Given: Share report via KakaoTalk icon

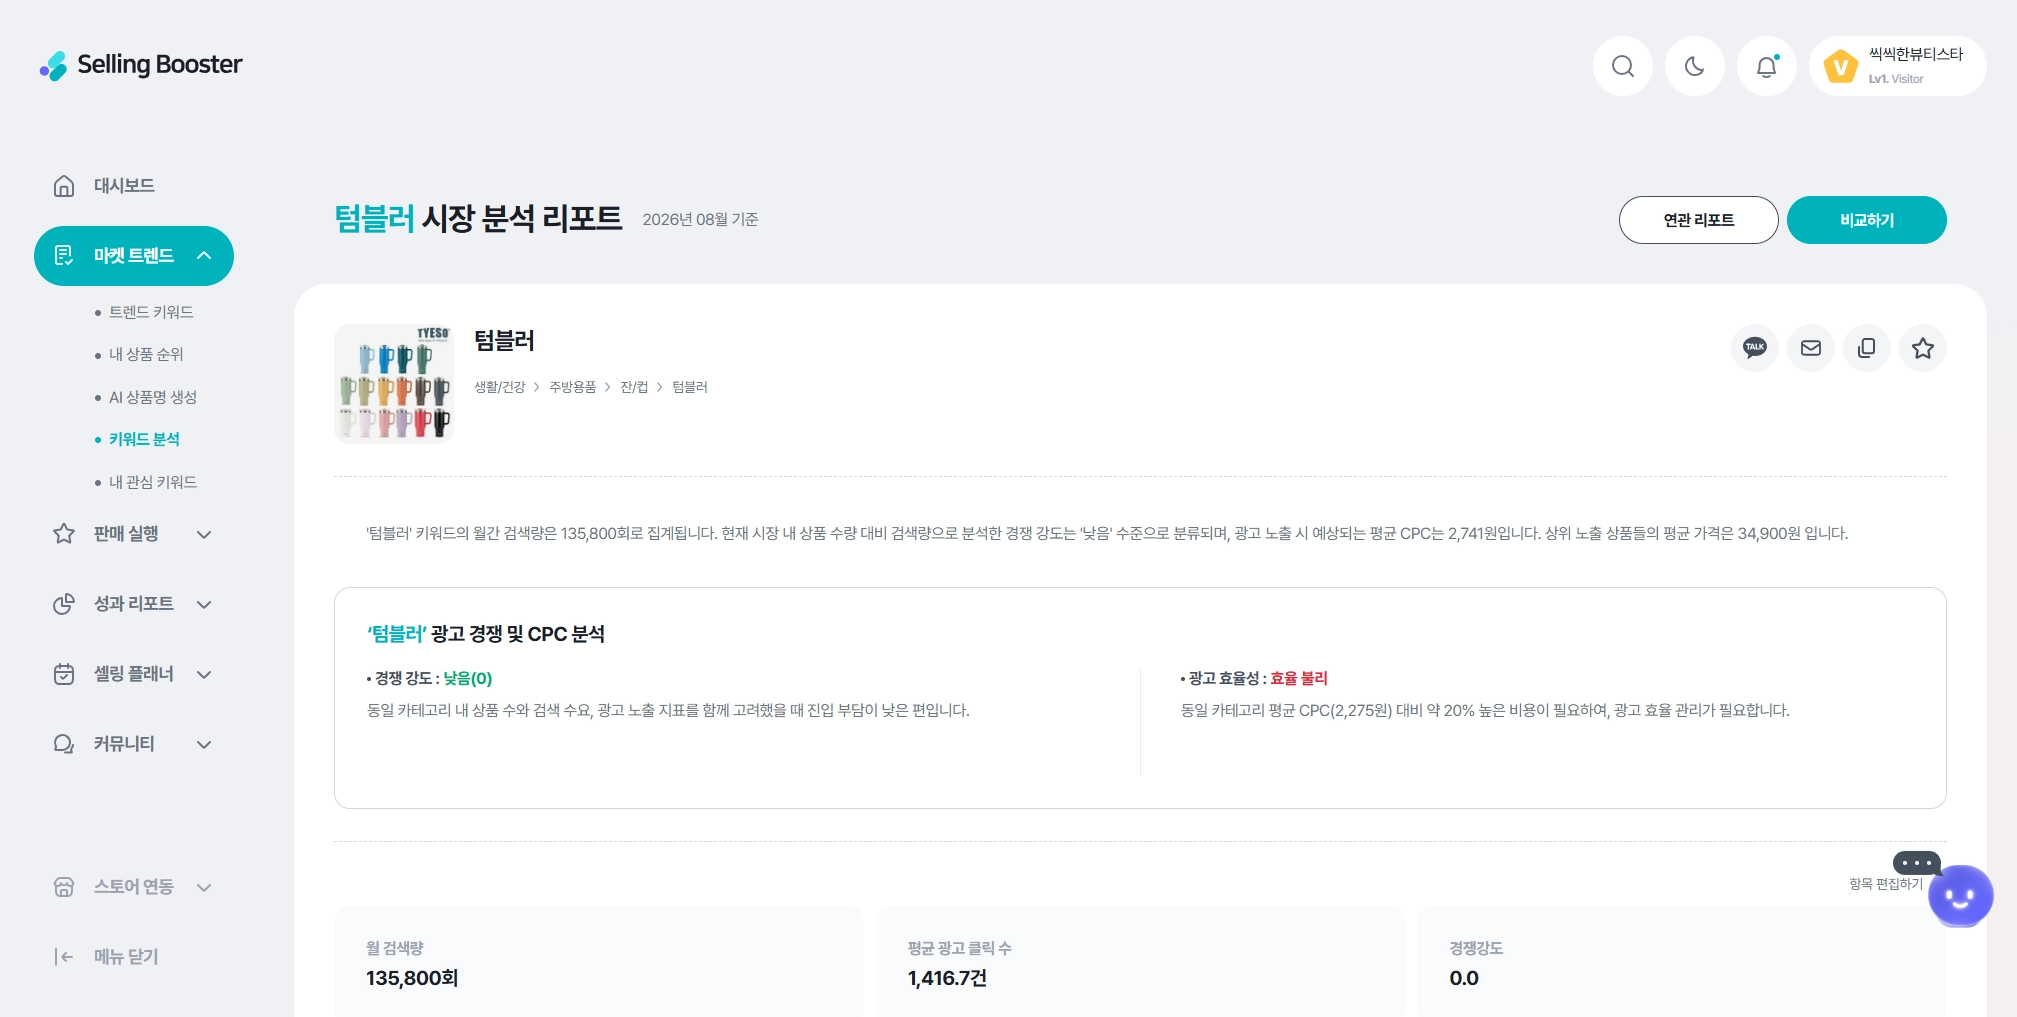Looking at the screenshot, I should (x=1754, y=348).
